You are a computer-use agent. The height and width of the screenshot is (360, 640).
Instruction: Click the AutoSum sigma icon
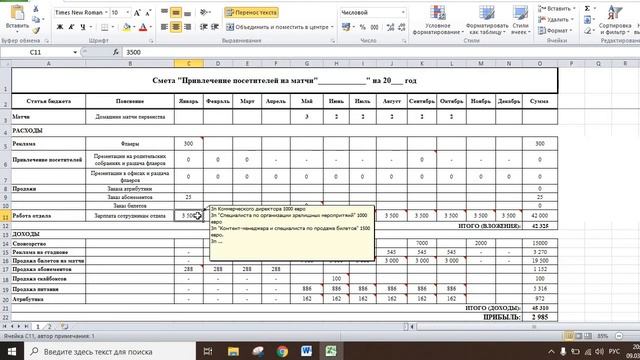[587, 9]
